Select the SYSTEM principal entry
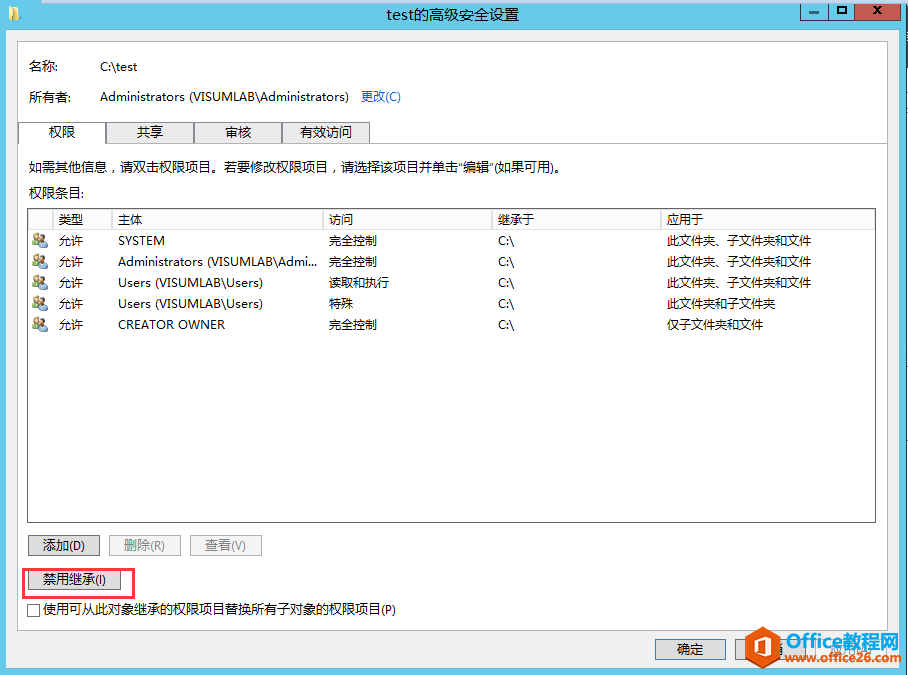This screenshot has width=908, height=675. (141, 241)
